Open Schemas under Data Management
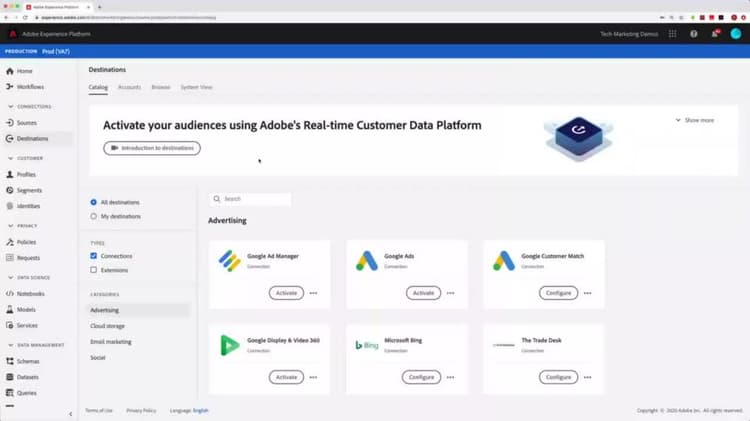Viewport: 750px width, 421px height. coord(23,361)
